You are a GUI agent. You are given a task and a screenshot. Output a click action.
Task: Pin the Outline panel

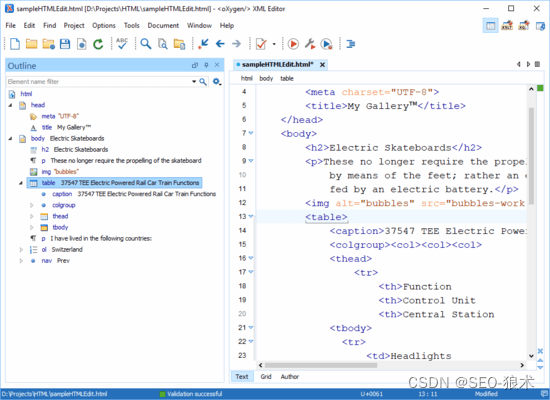point(206,65)
